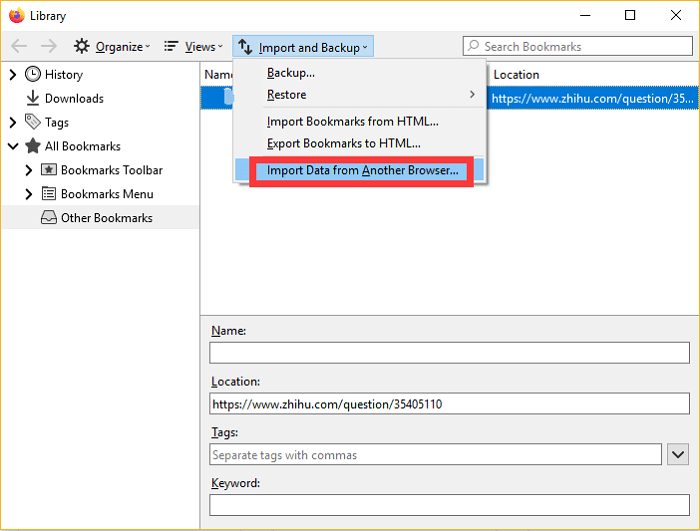Click the All Bookmarks star icon
Image resolution: width=700 pixels, height=531 pixels.
[33, 146]
